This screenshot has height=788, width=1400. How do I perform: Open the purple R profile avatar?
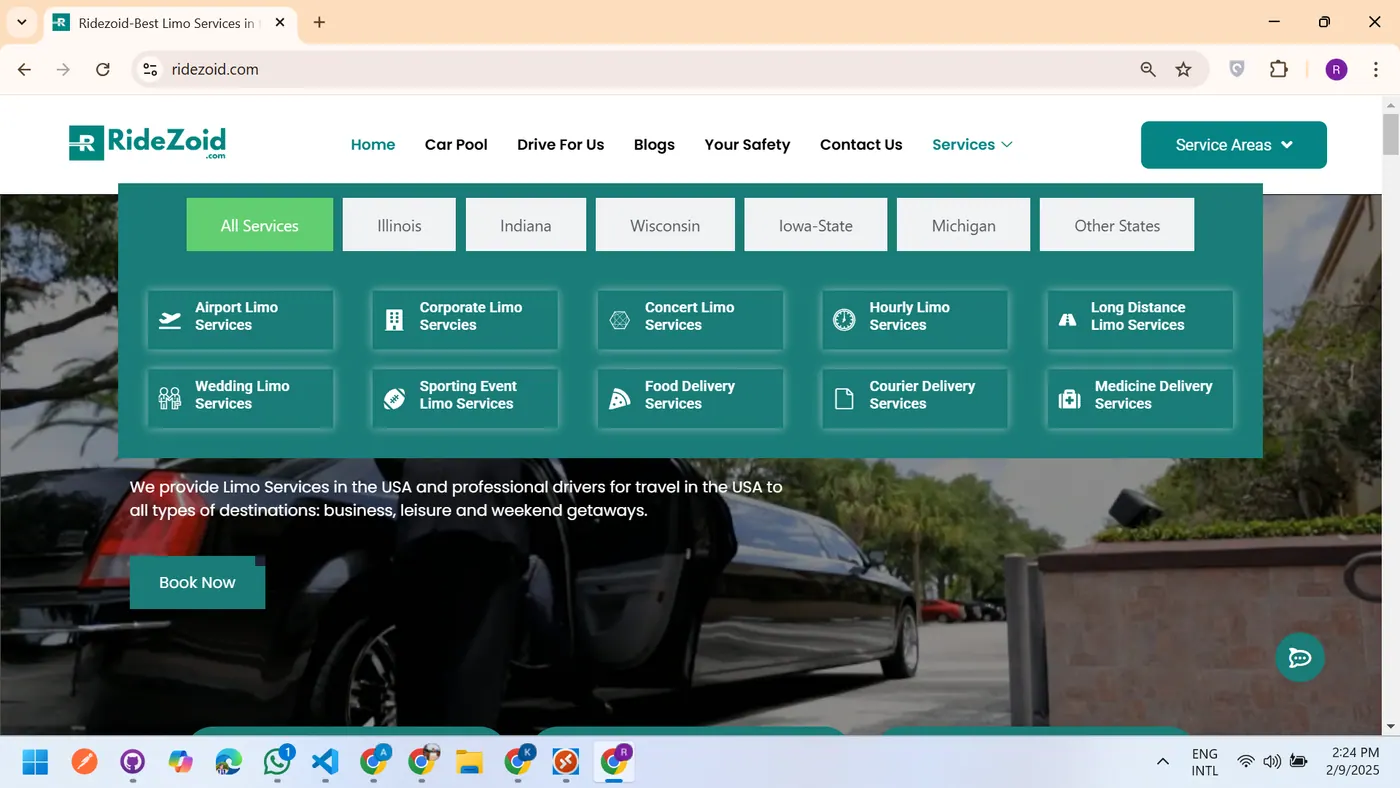click(x=1336, y=69)
